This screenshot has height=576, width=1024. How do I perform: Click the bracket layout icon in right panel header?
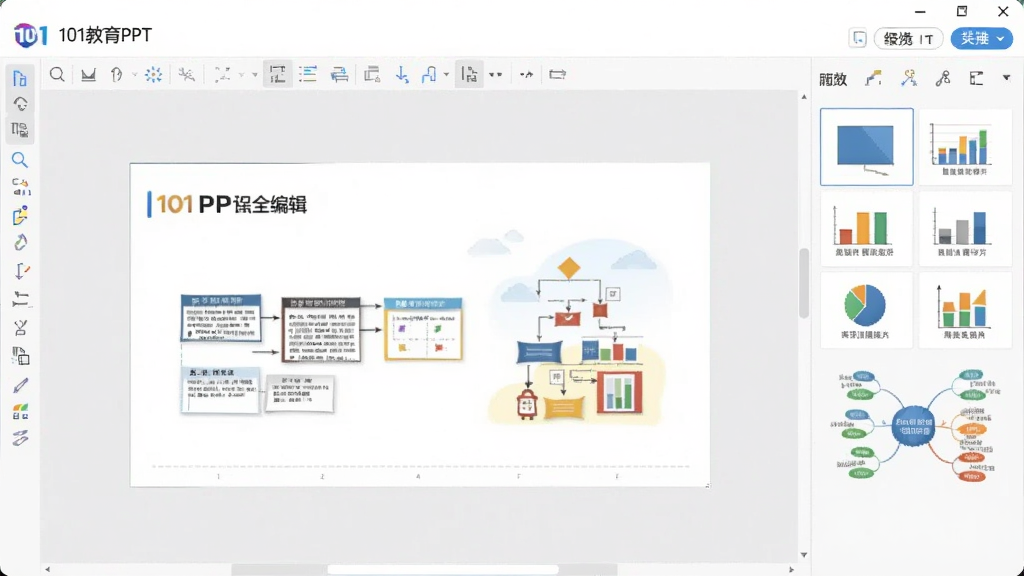pos(976,79)
